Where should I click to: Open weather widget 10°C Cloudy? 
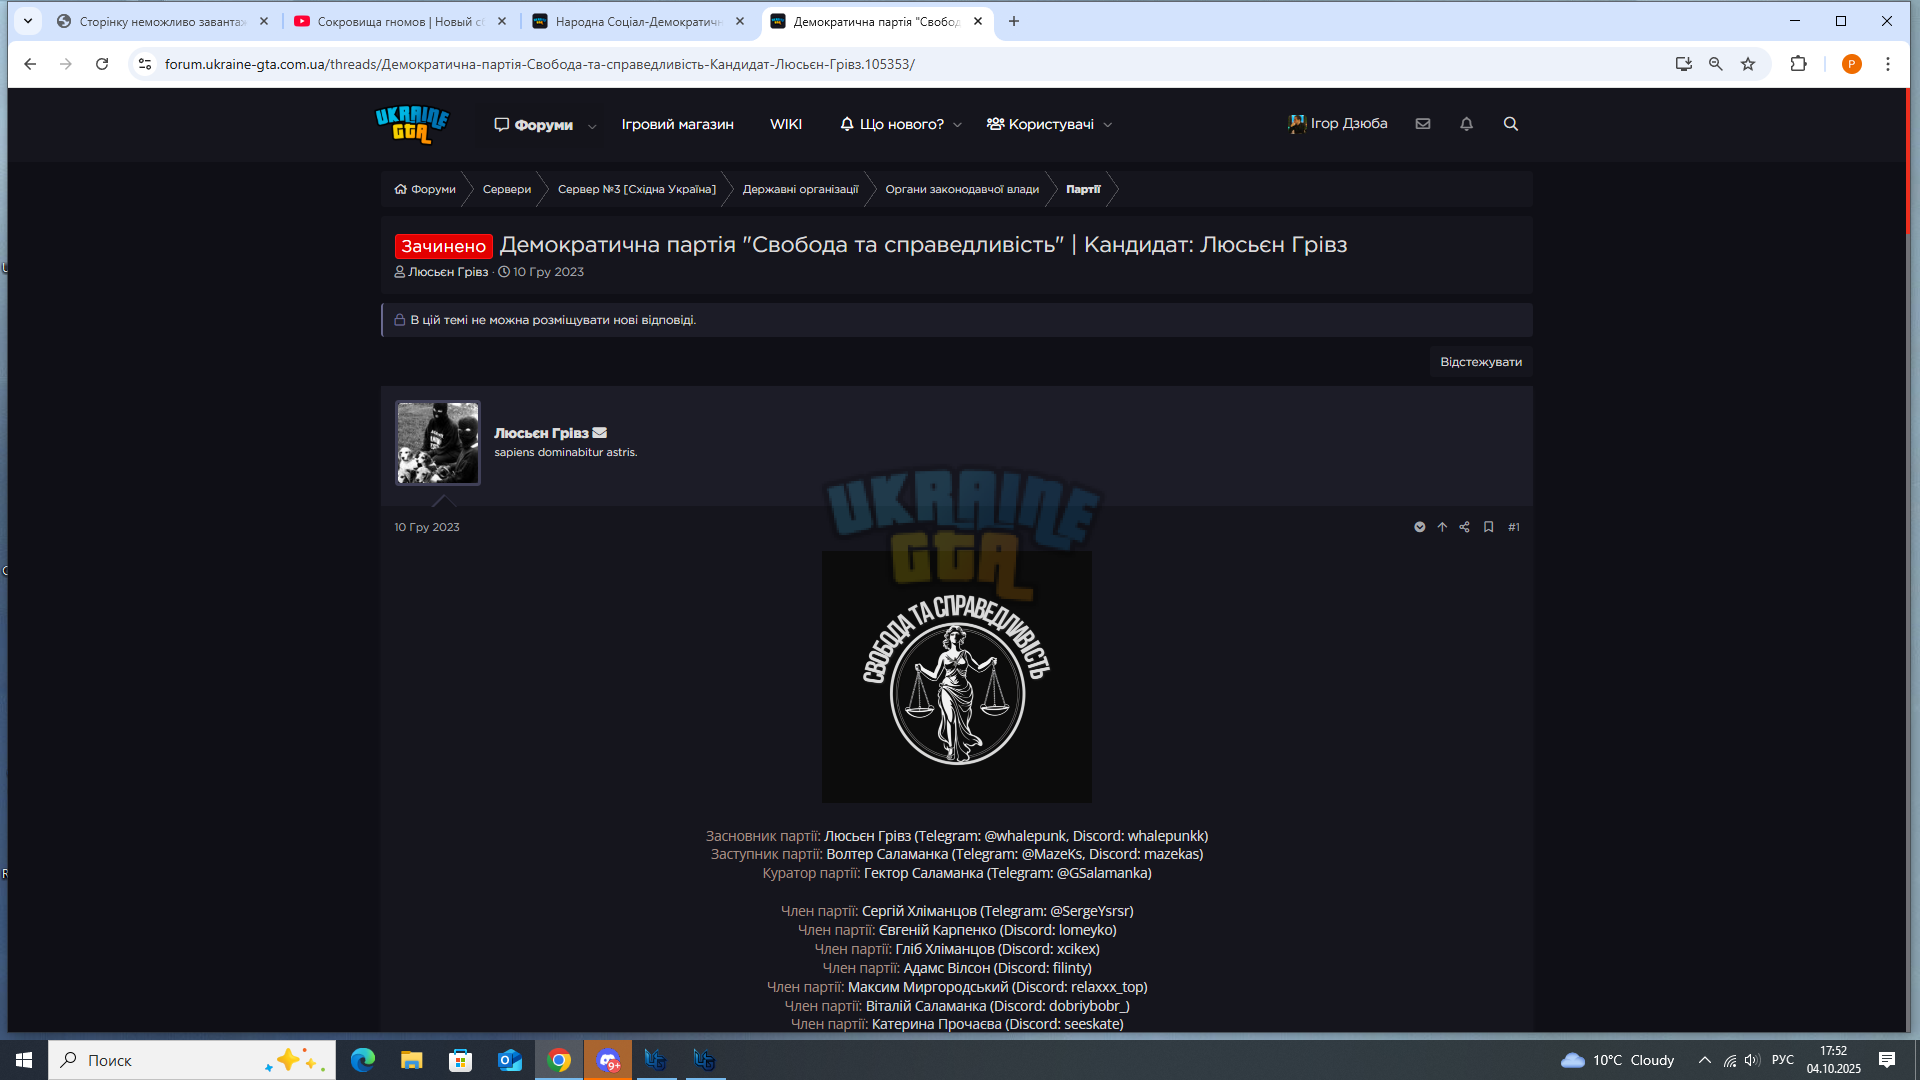tap(1617, 1060)
